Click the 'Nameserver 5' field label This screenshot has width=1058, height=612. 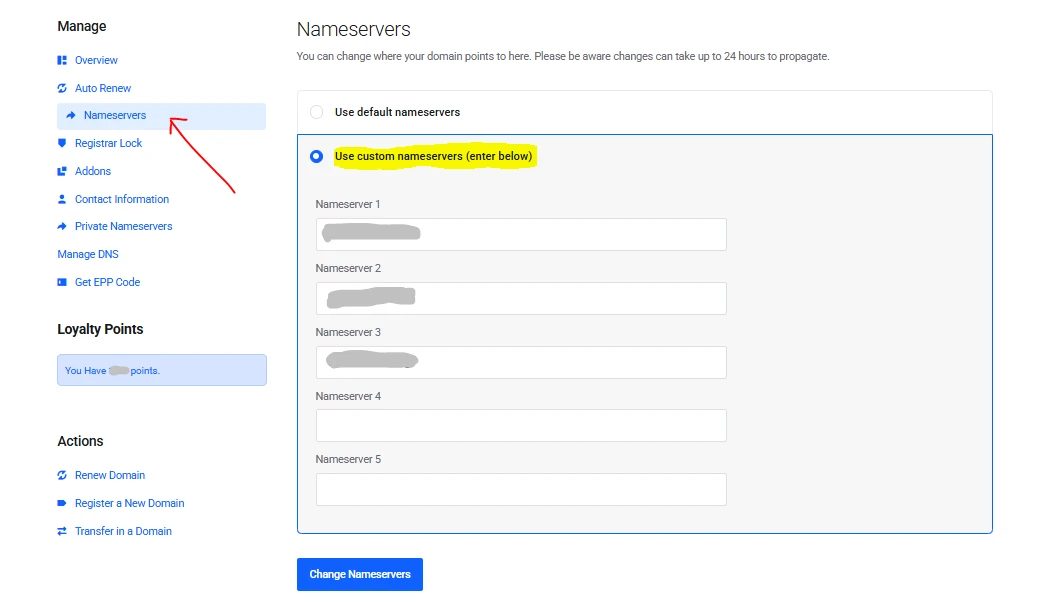[348, 460]
